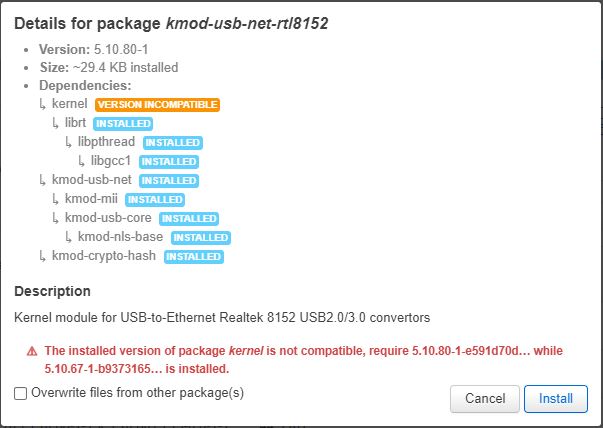Click the INSTALLED badge next to libpthread
This screenshot has height=428, width=603.
click(x=172, y=142)
